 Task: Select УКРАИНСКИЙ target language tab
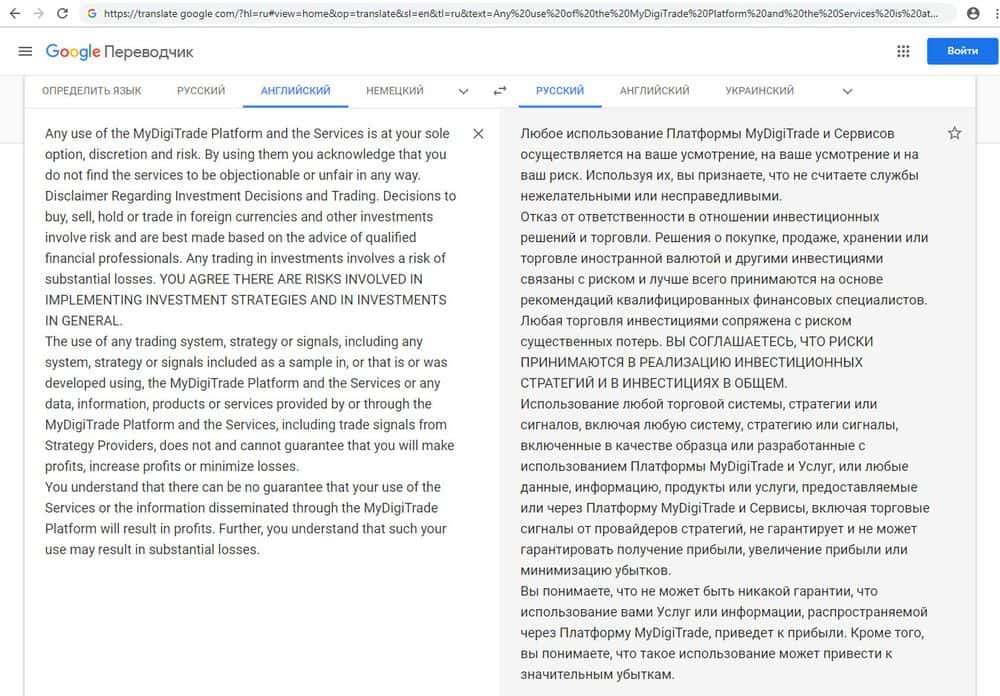(x=760, y=91)
